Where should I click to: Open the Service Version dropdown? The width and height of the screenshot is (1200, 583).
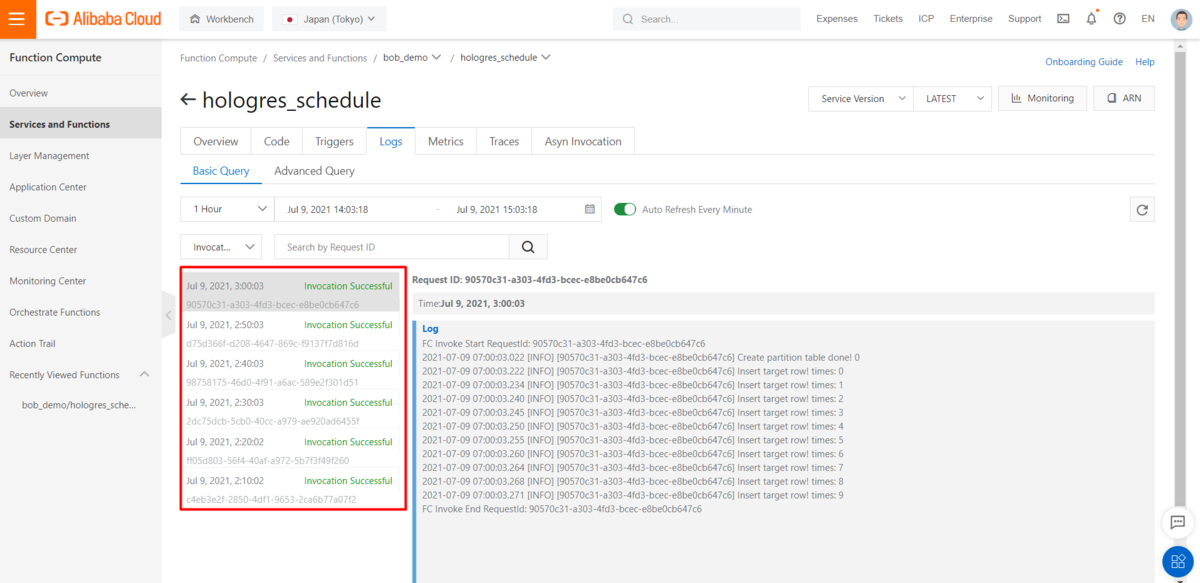[861, 98]
